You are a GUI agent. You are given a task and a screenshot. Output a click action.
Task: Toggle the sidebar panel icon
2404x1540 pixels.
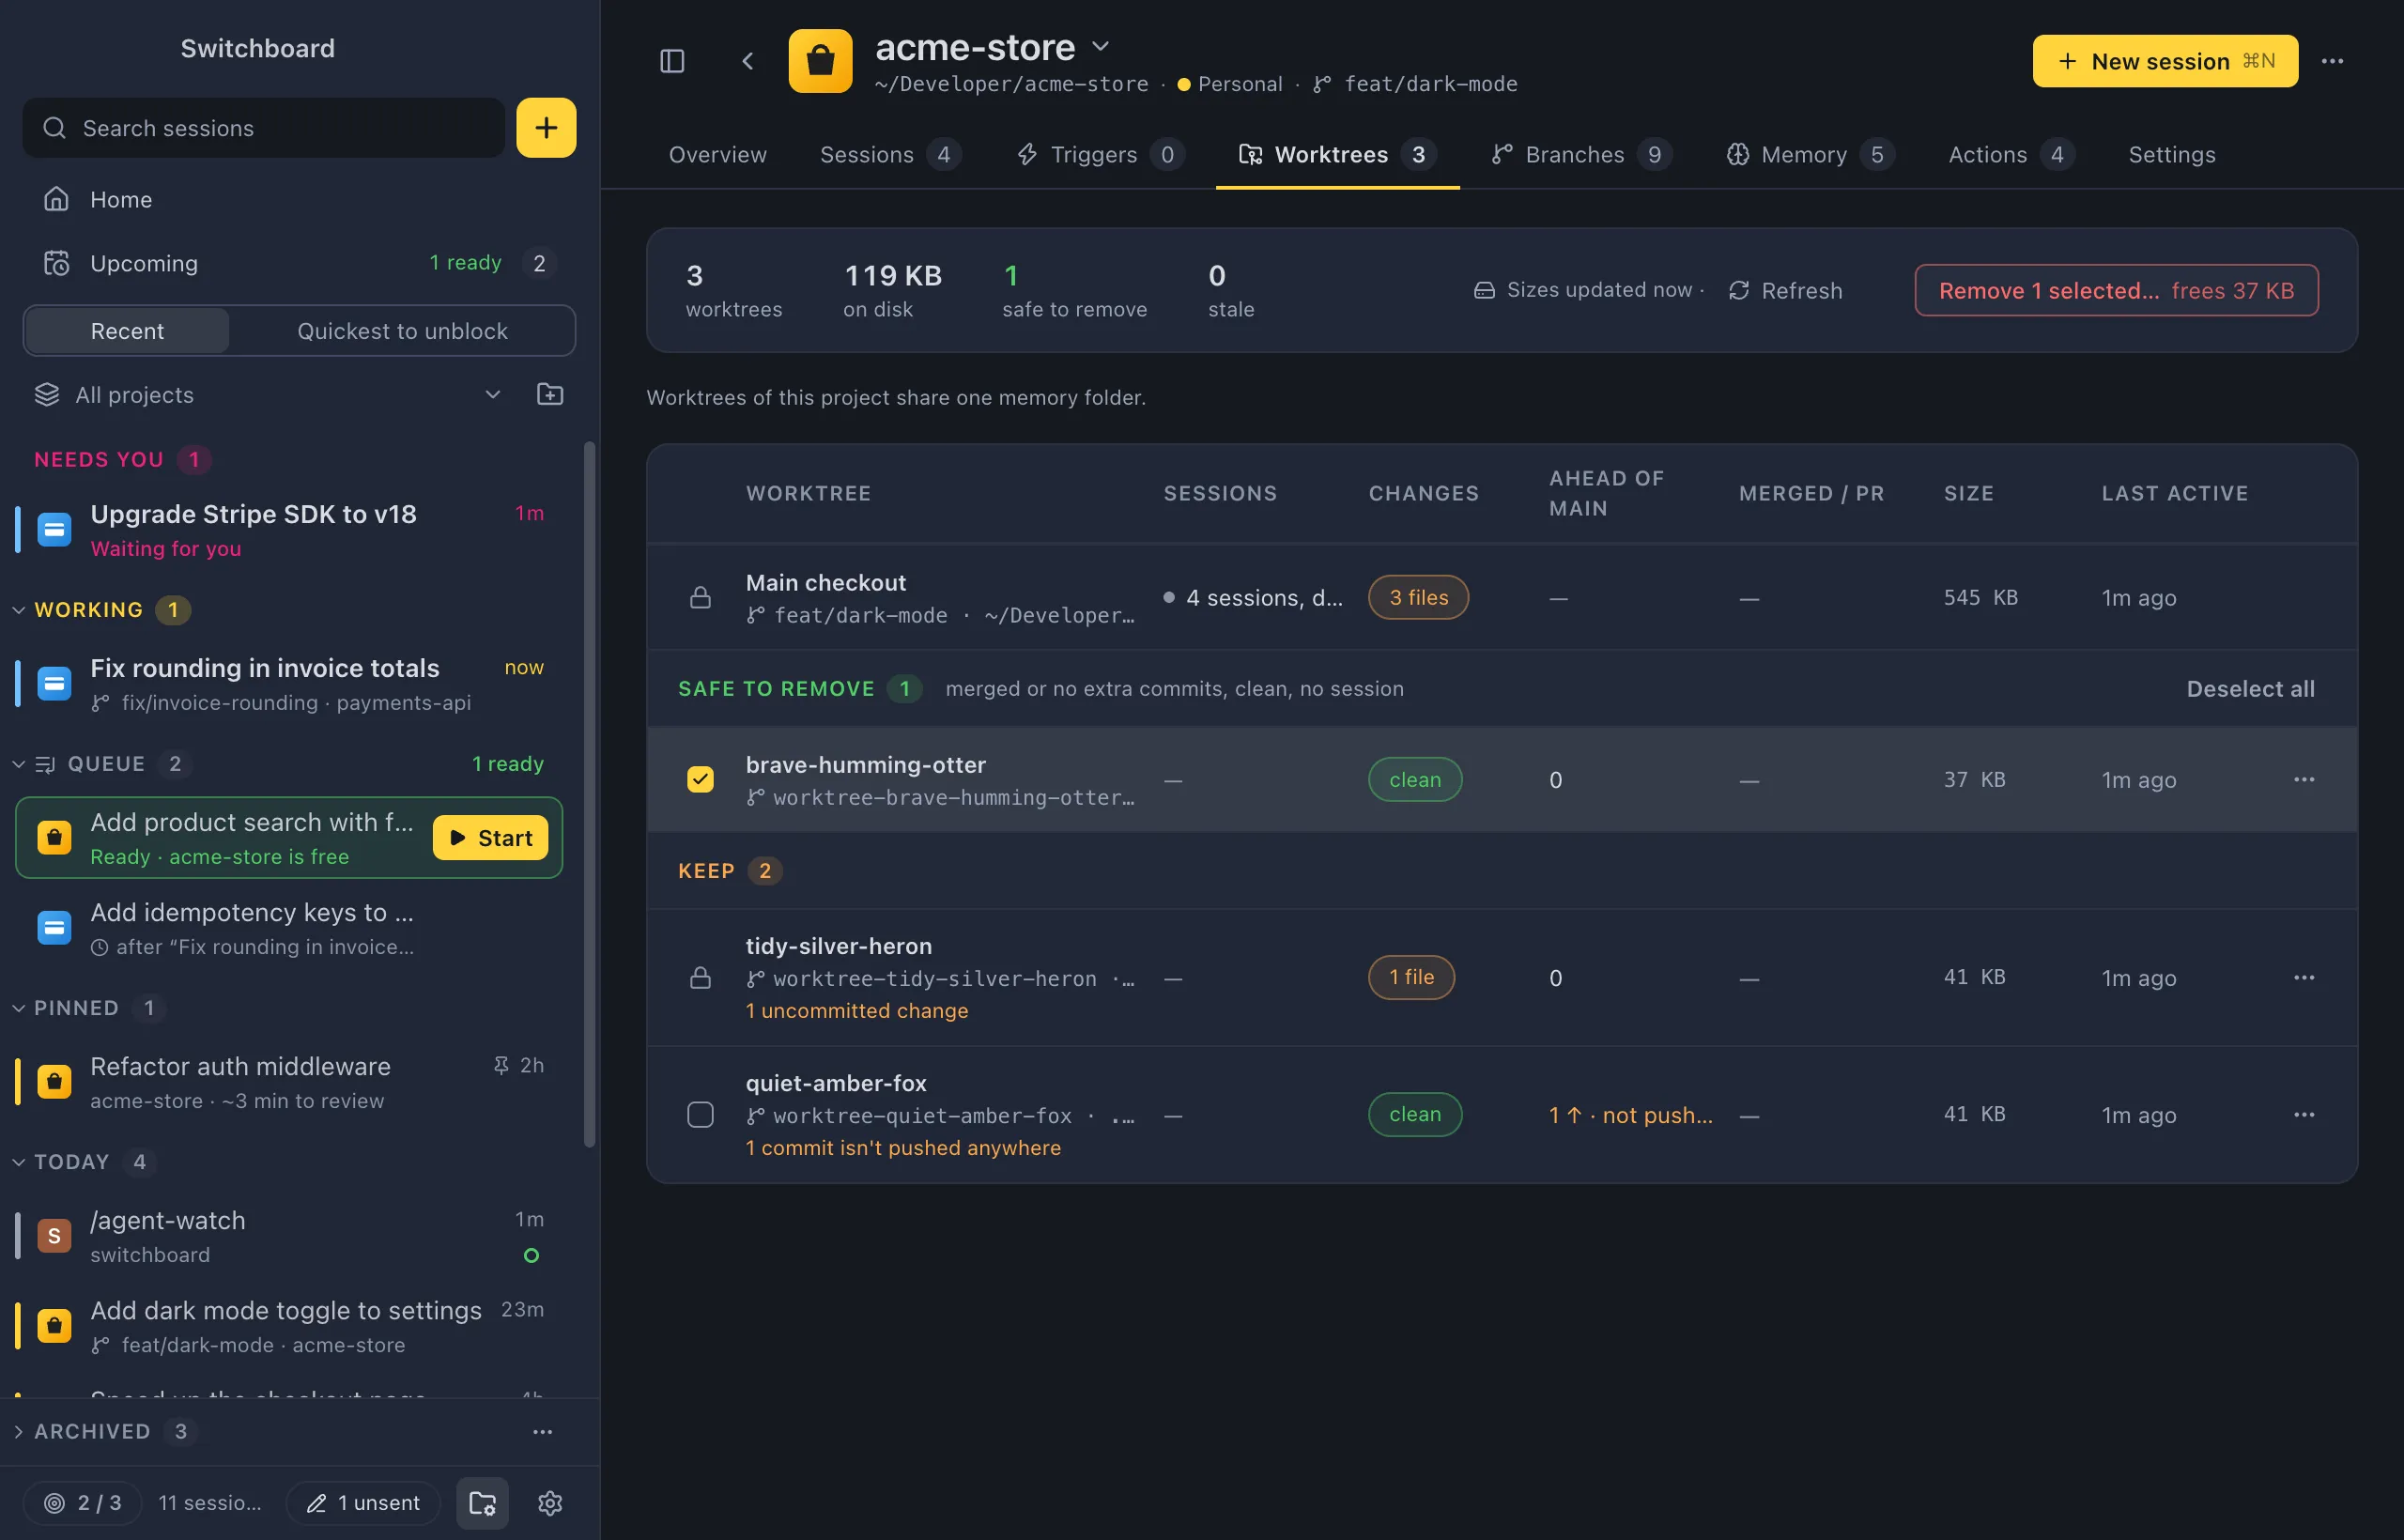(672, 61)
